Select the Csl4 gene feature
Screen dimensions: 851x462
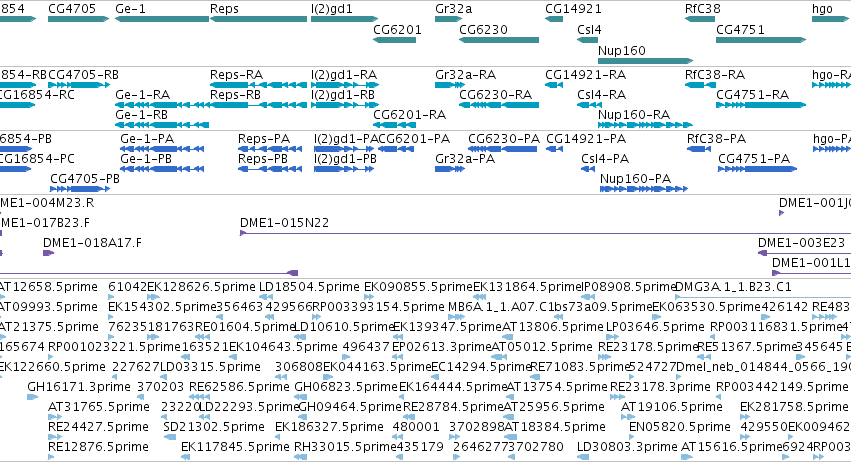(587, 40)
